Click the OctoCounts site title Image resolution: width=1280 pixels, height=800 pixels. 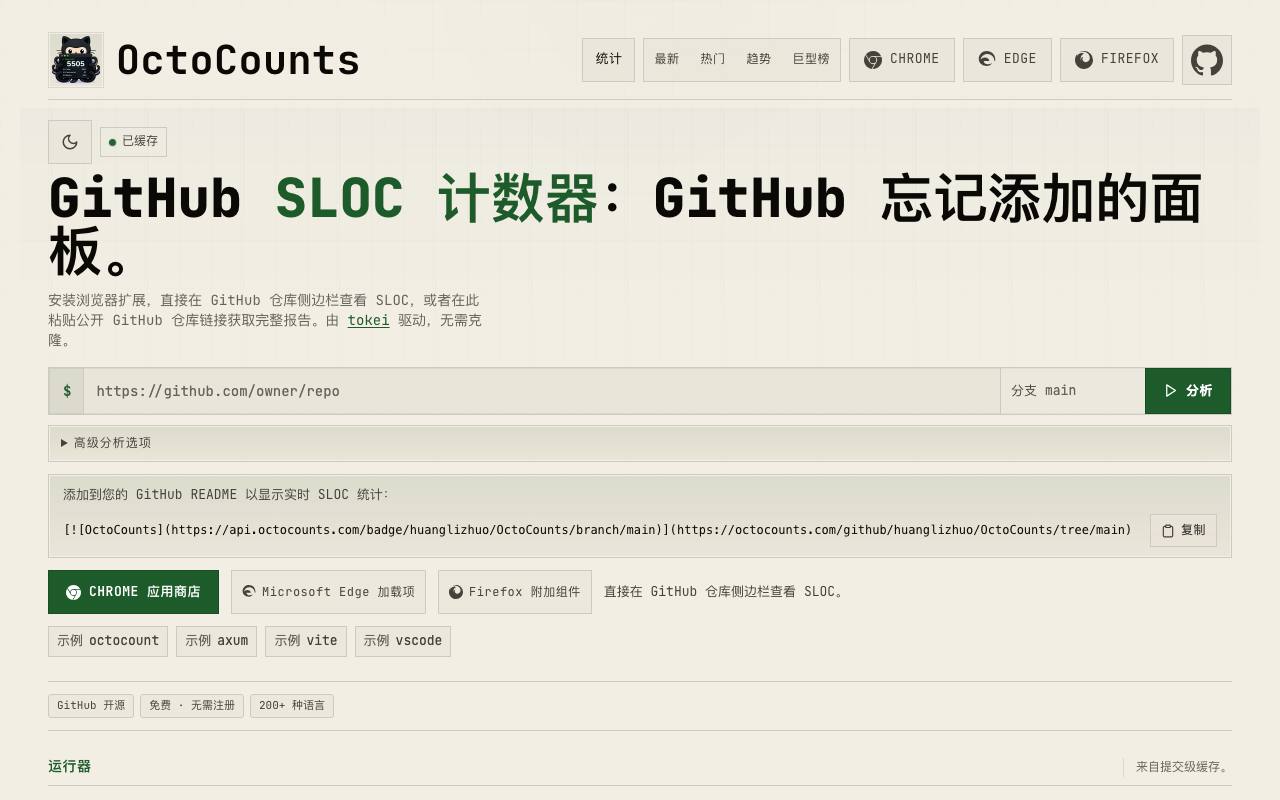pos(238,60)
